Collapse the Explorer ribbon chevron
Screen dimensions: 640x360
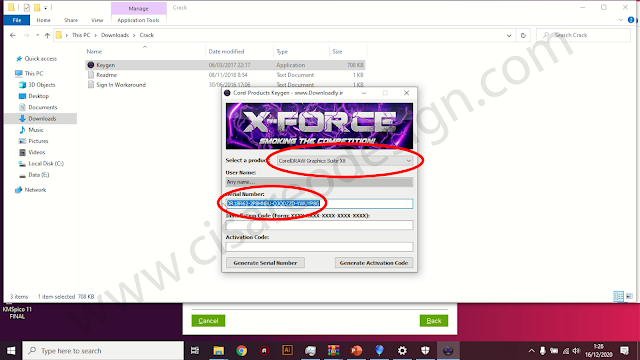[621, 20]
